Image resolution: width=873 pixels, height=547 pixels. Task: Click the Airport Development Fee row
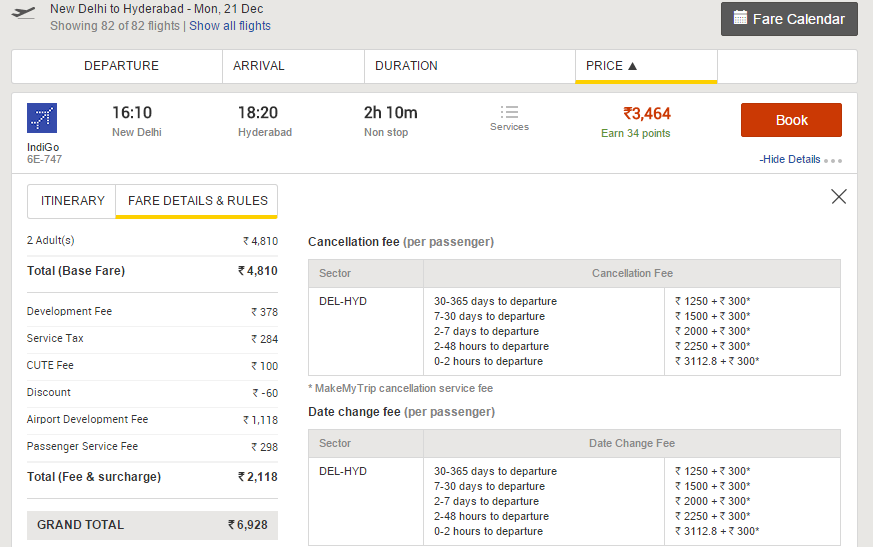pyautogui.click(x=153, y=419)
